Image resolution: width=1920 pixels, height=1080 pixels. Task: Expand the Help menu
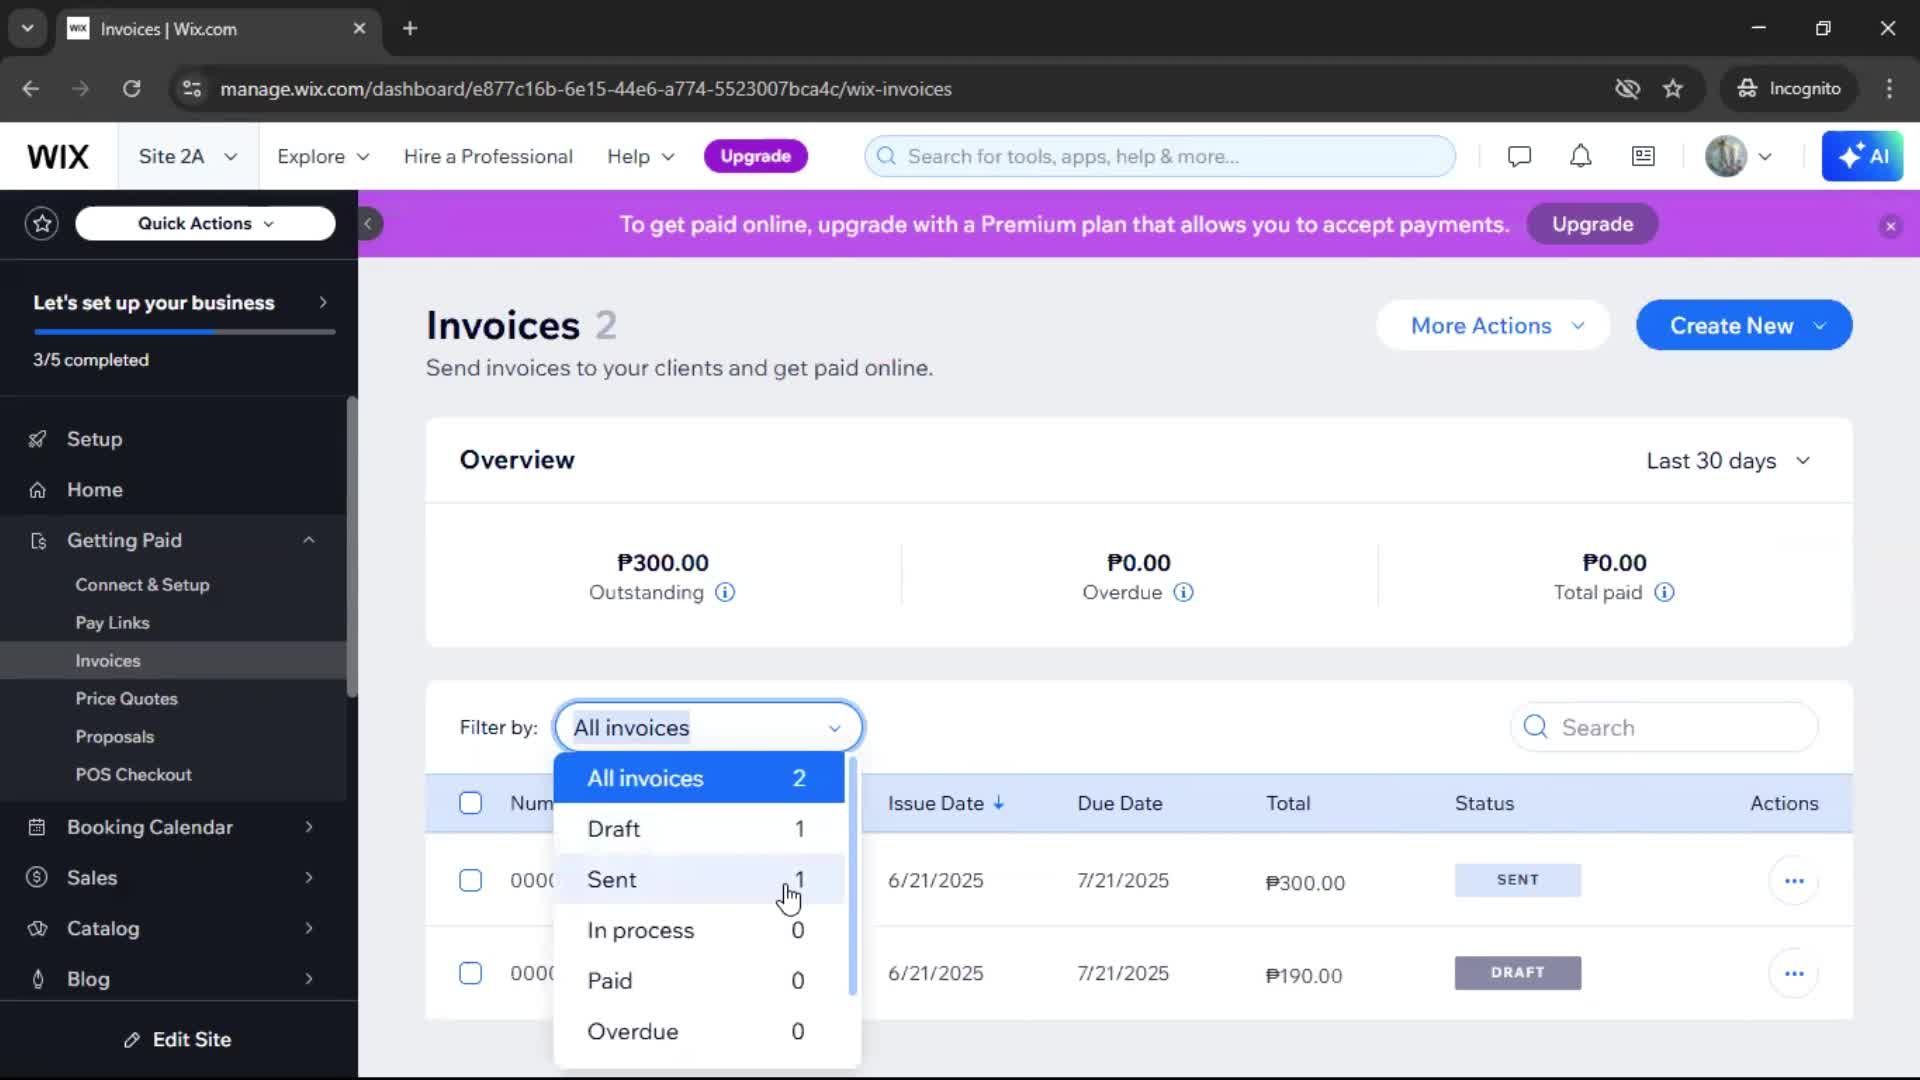pyautogui.click(x=640, y=156)
